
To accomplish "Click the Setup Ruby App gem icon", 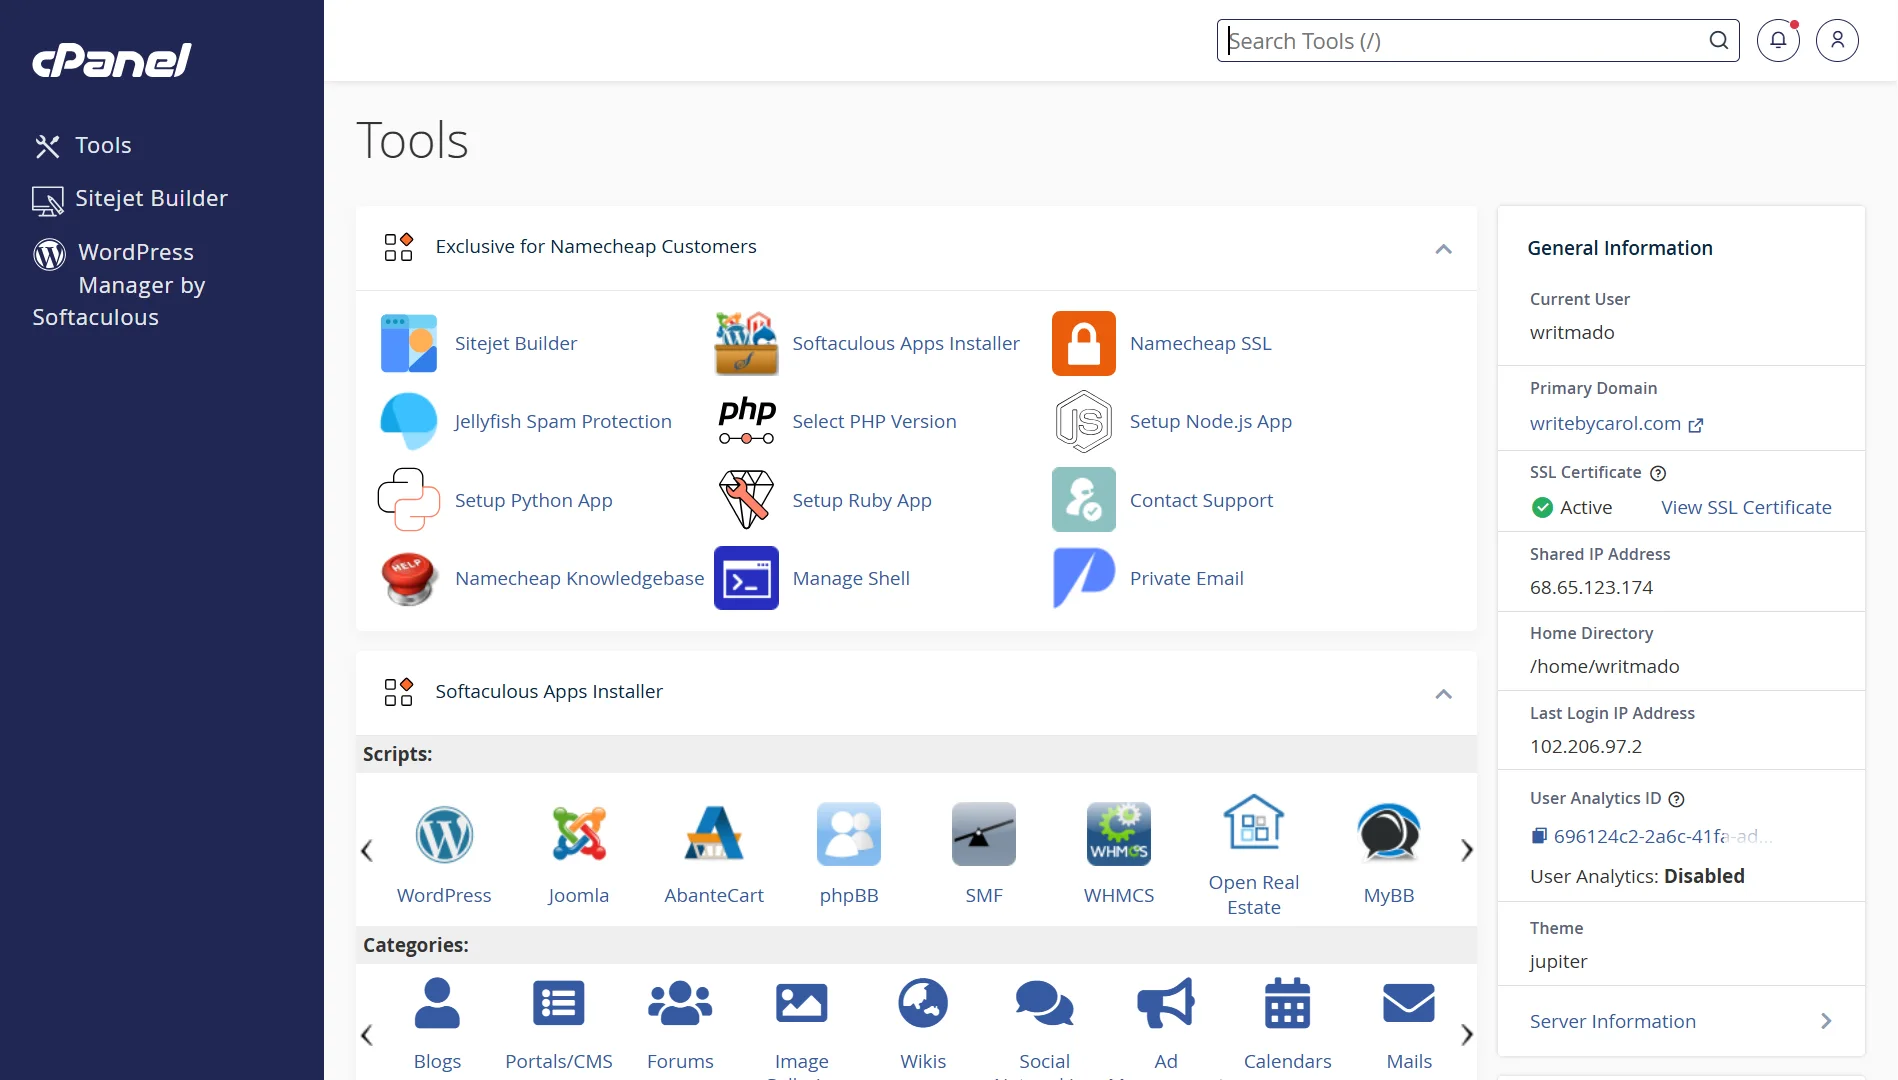I will click(x=746, y=499).
